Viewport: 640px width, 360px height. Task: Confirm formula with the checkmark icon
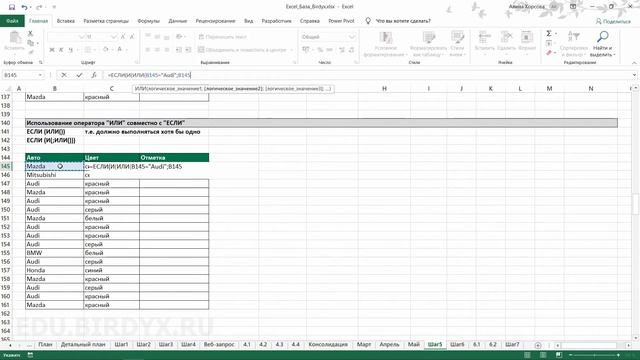pyautogui.click(x=79, y=75)
